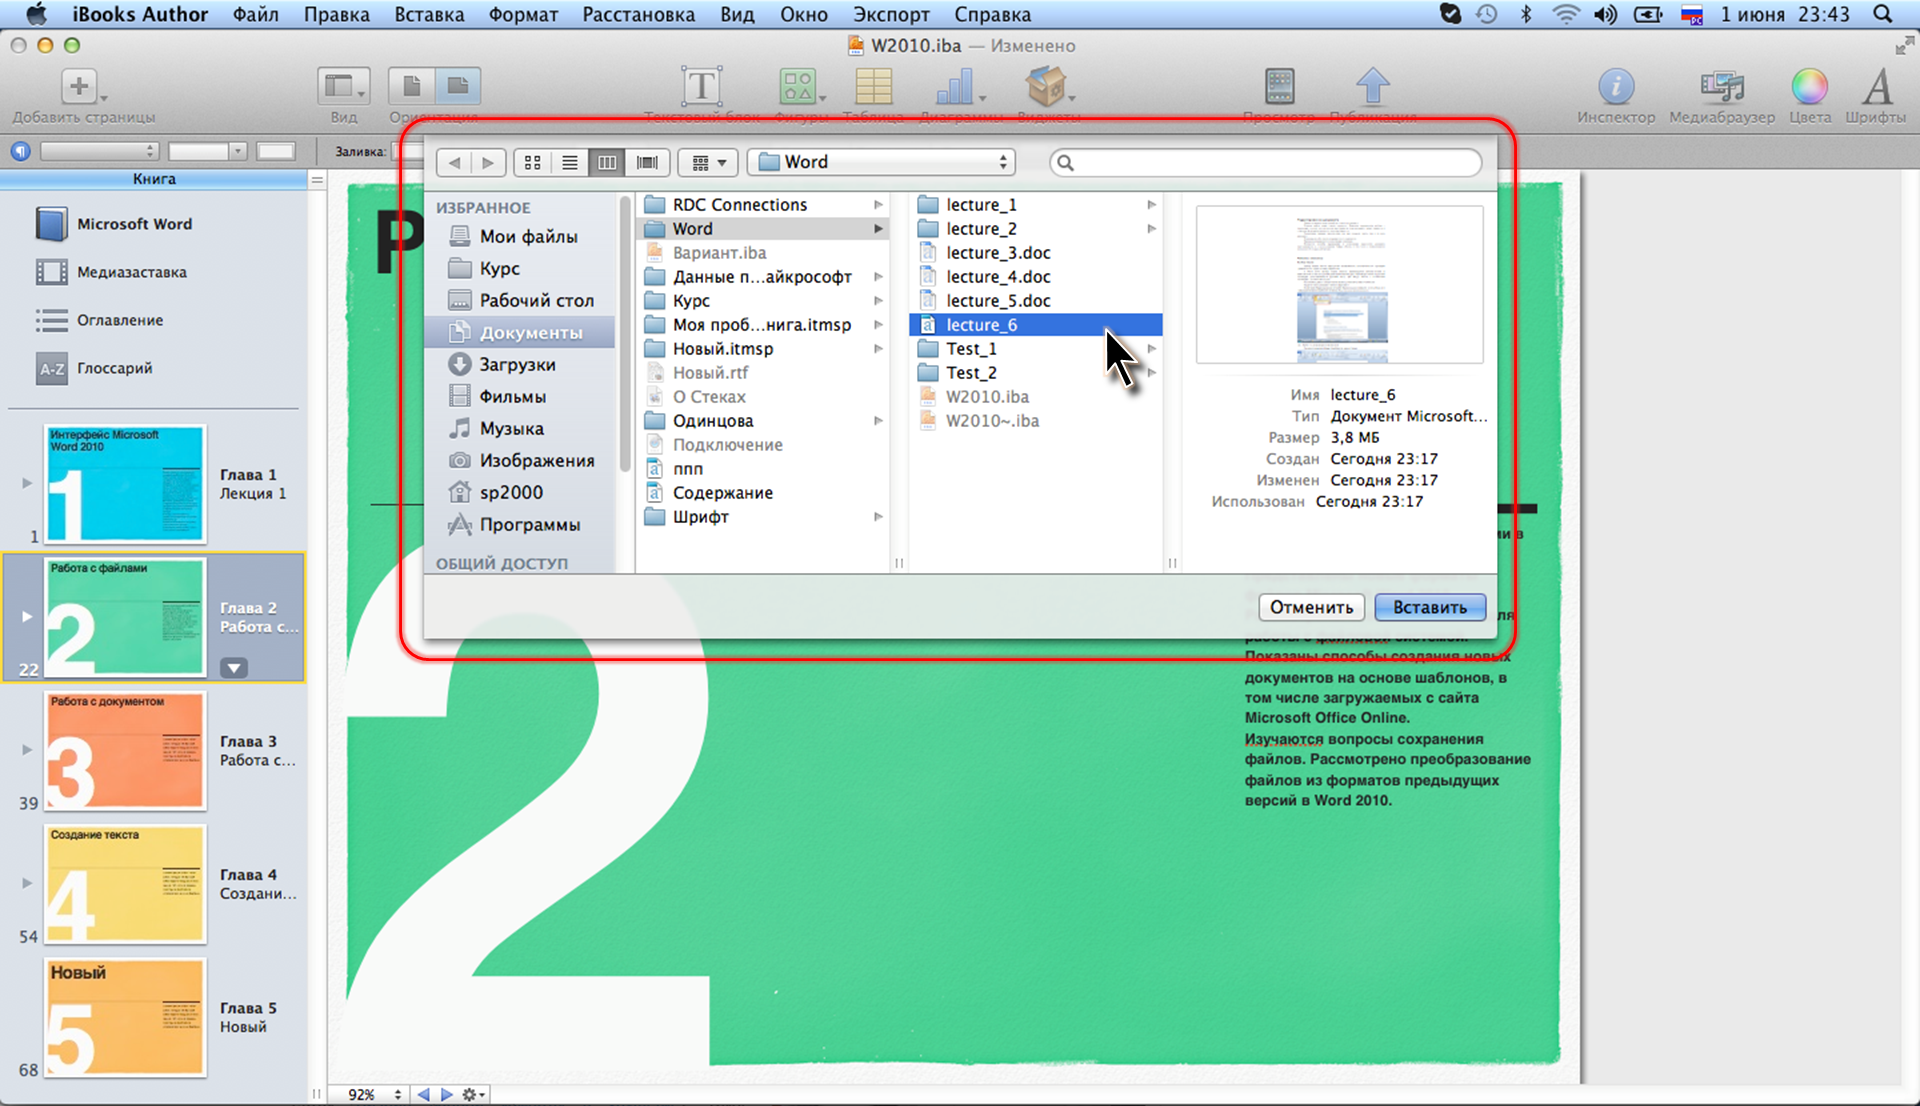
Task: Click the file dialog search field
Action: (x=1265, y=162)
